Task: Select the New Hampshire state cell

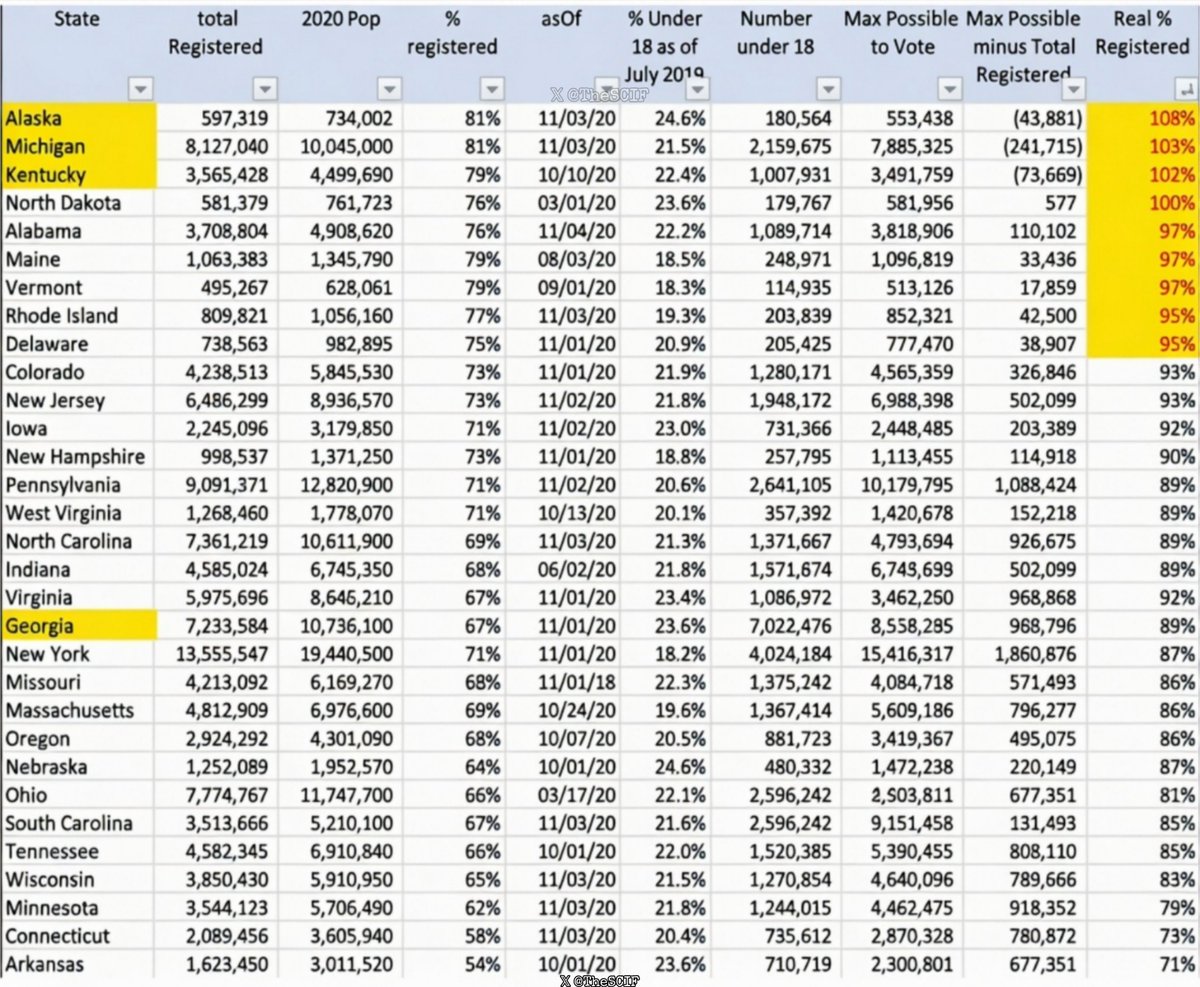Action: [x=78, y=457]
